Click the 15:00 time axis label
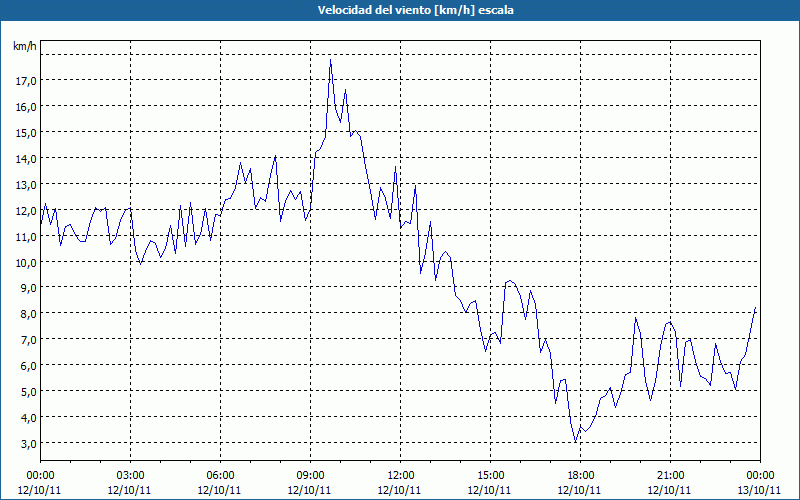 (490, 476)
